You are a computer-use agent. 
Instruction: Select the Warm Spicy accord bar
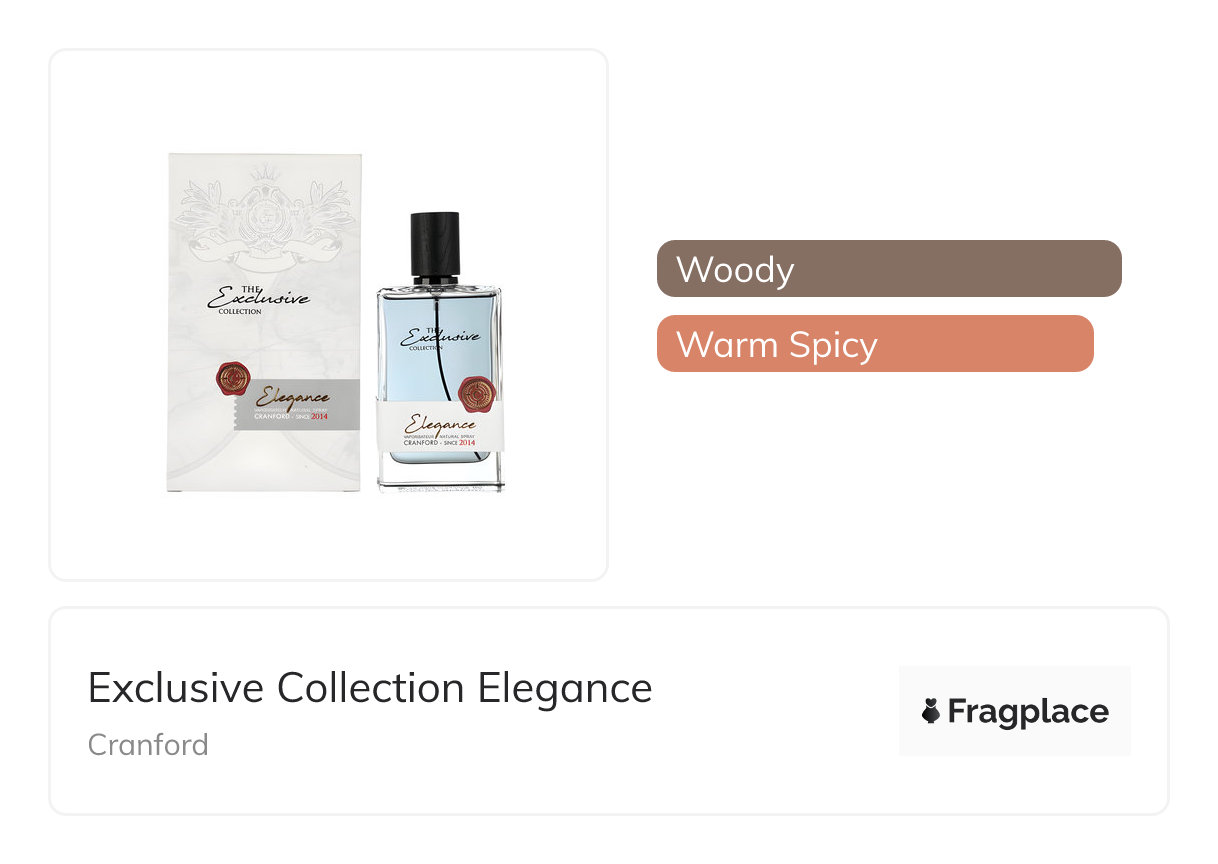tap(875, 343)
